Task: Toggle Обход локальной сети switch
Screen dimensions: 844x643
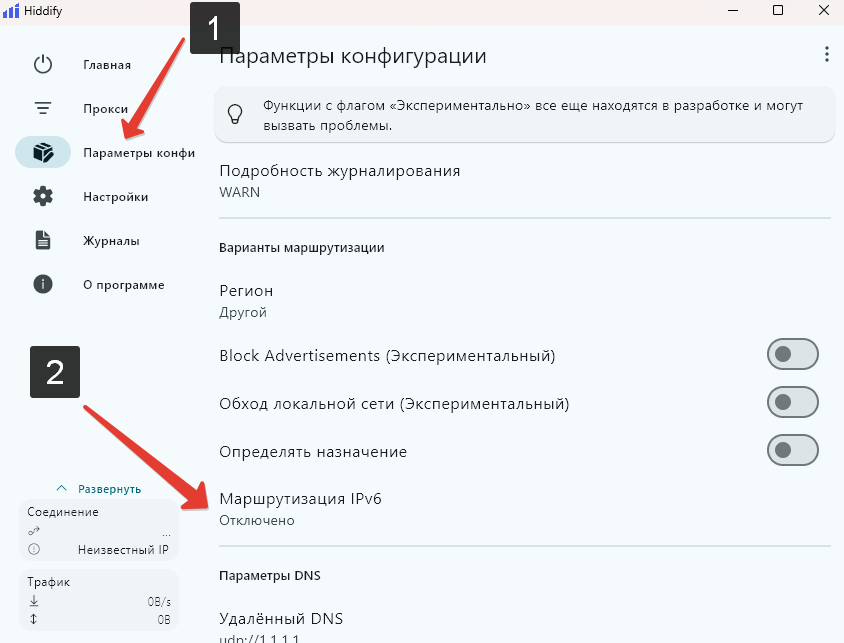Action: point(792,402)
